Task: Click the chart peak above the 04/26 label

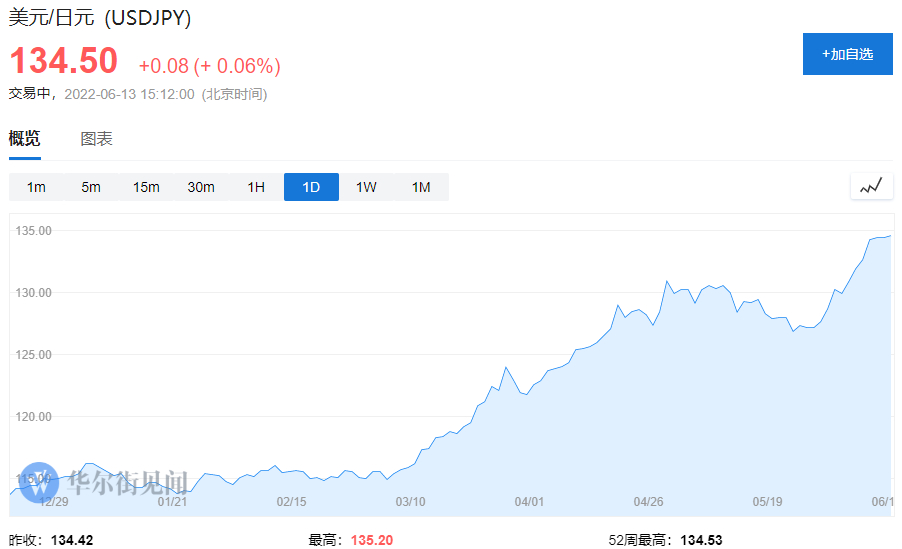Action: [667, 281]
